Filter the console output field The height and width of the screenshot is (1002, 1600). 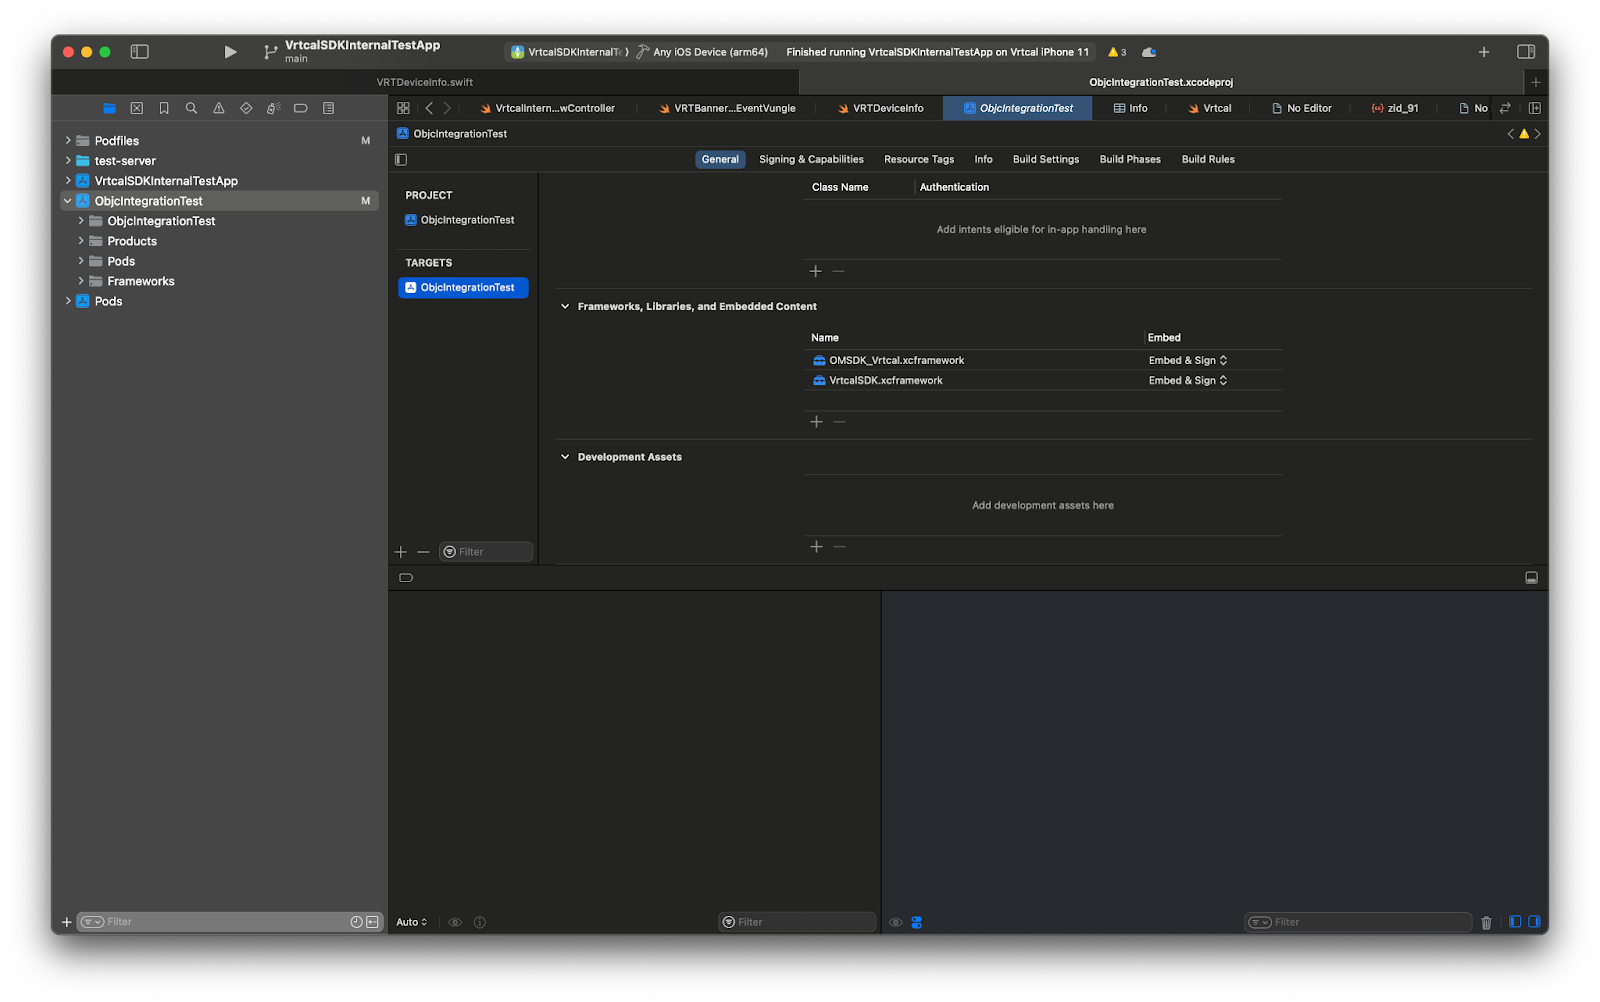pyautogui.click(x=1358, y=922)
